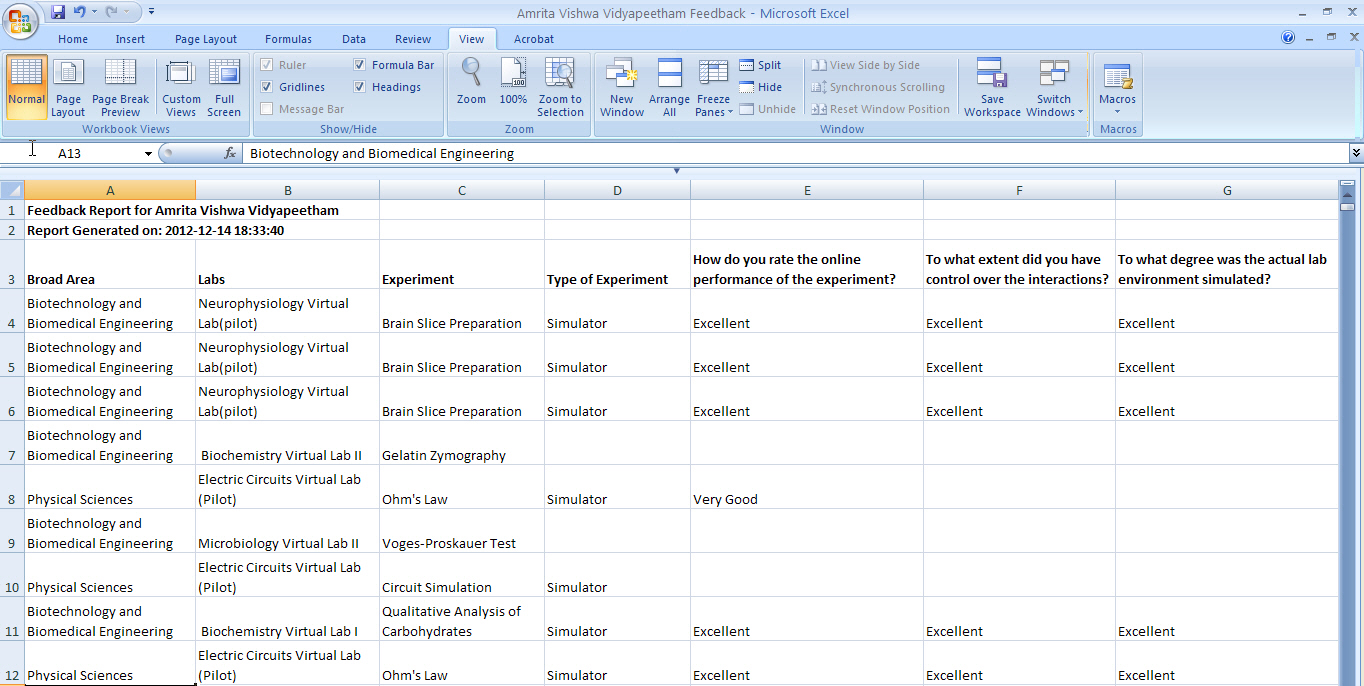Select column A header
The height and width of the screenshot is (686, 1364).
click(110, 190)
